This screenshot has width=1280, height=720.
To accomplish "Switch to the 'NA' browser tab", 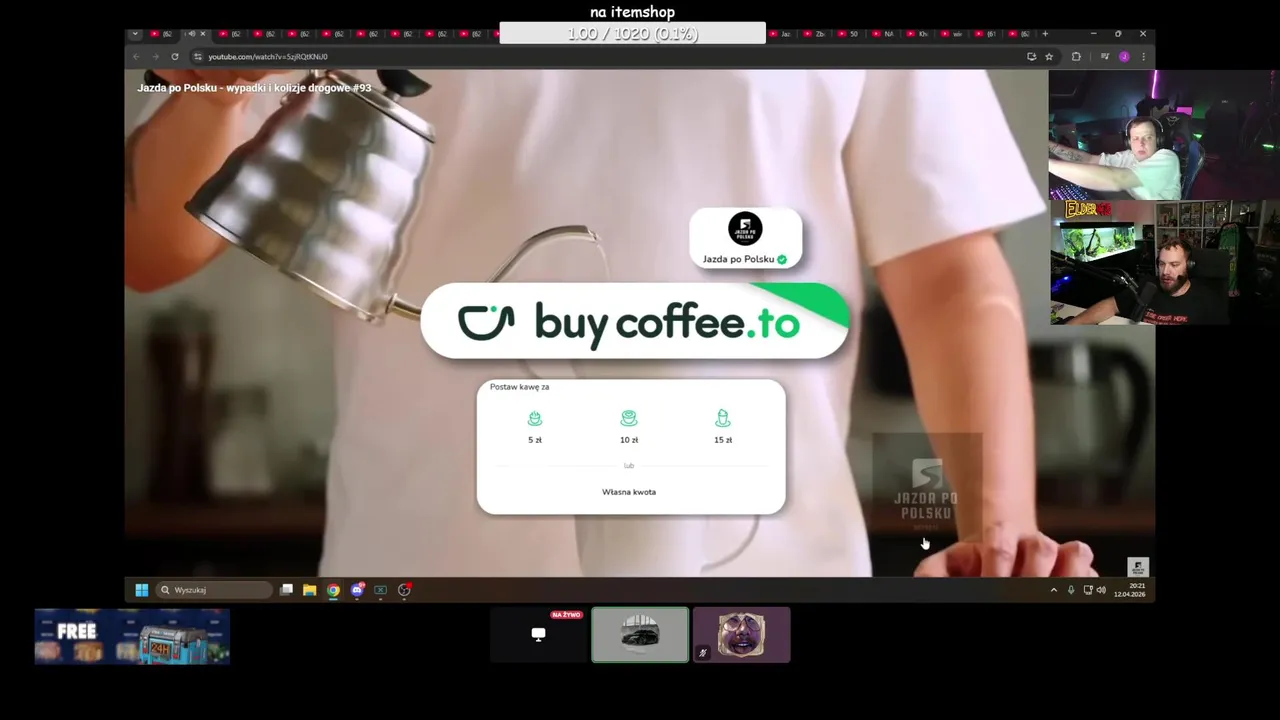I will click(x=884, y=34).
